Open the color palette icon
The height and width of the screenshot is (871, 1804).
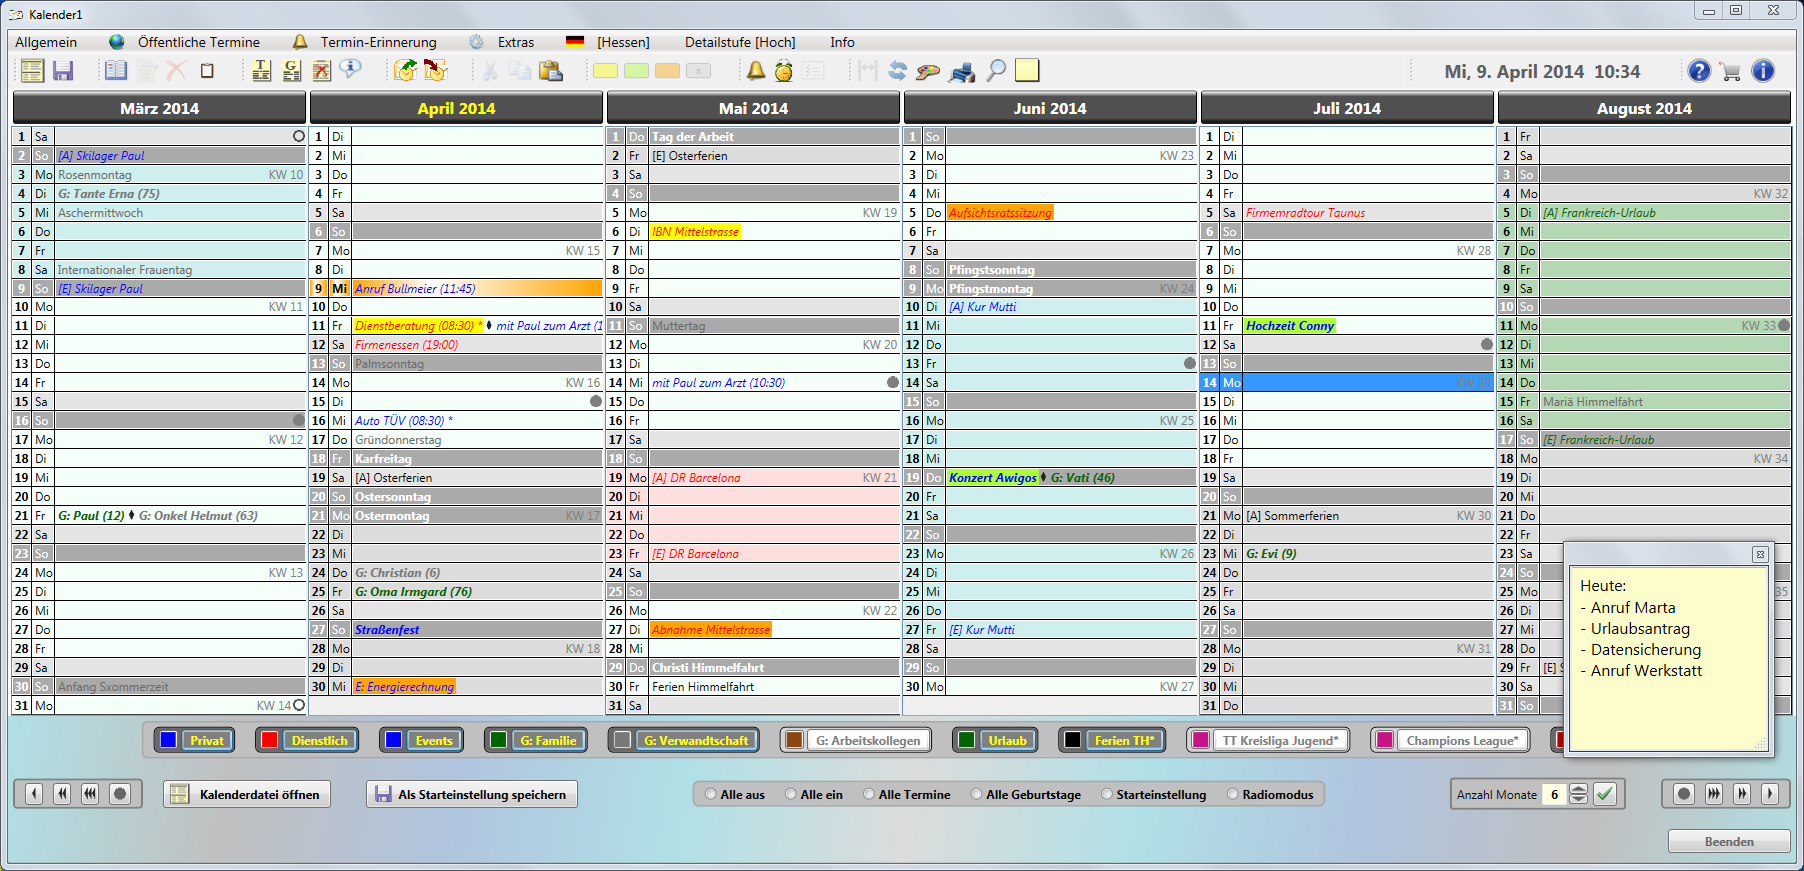tap(928, 71)
